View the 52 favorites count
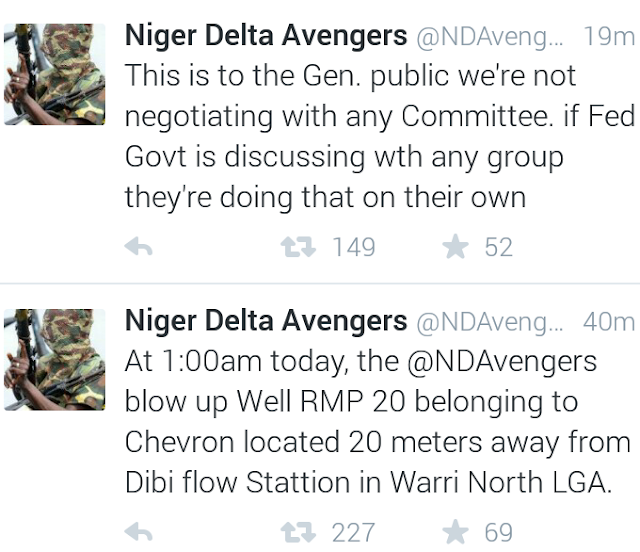Viewport: 640px width, 552px height. [x=498, y=247]
